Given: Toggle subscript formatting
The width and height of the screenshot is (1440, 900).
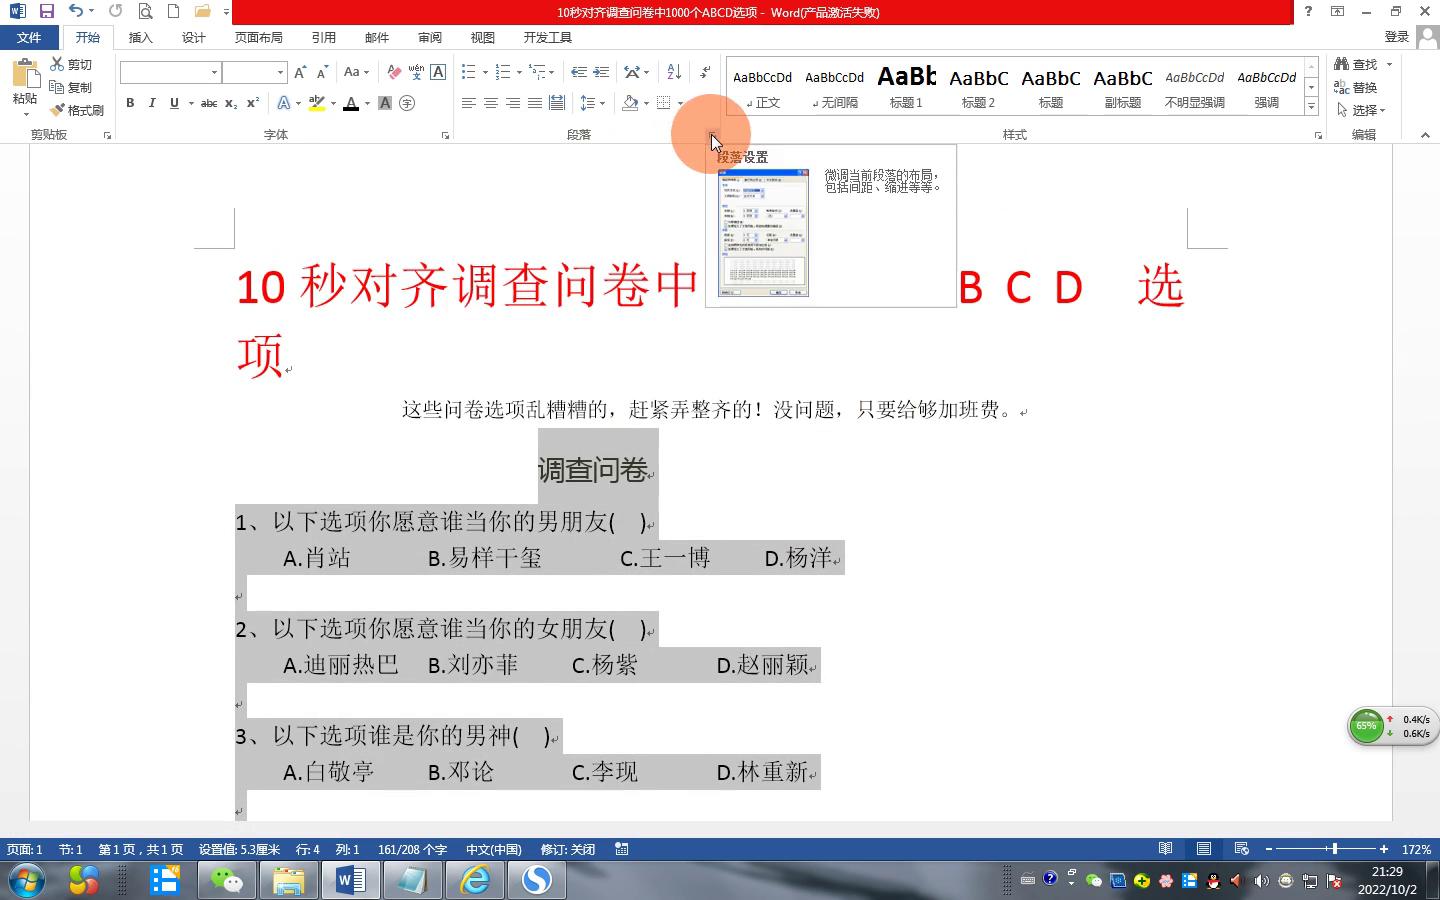Looking at the screenshot, I should pyautogui.click(x=230, y=103).
